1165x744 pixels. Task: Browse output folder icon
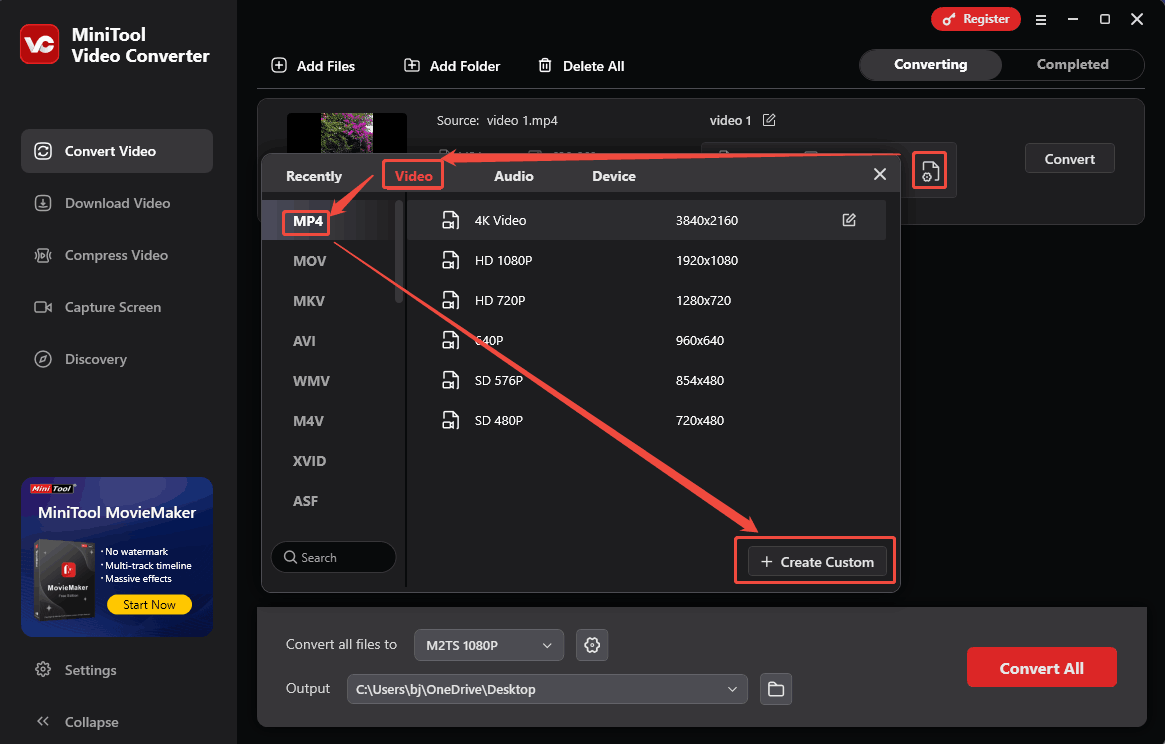pos(776,689)
